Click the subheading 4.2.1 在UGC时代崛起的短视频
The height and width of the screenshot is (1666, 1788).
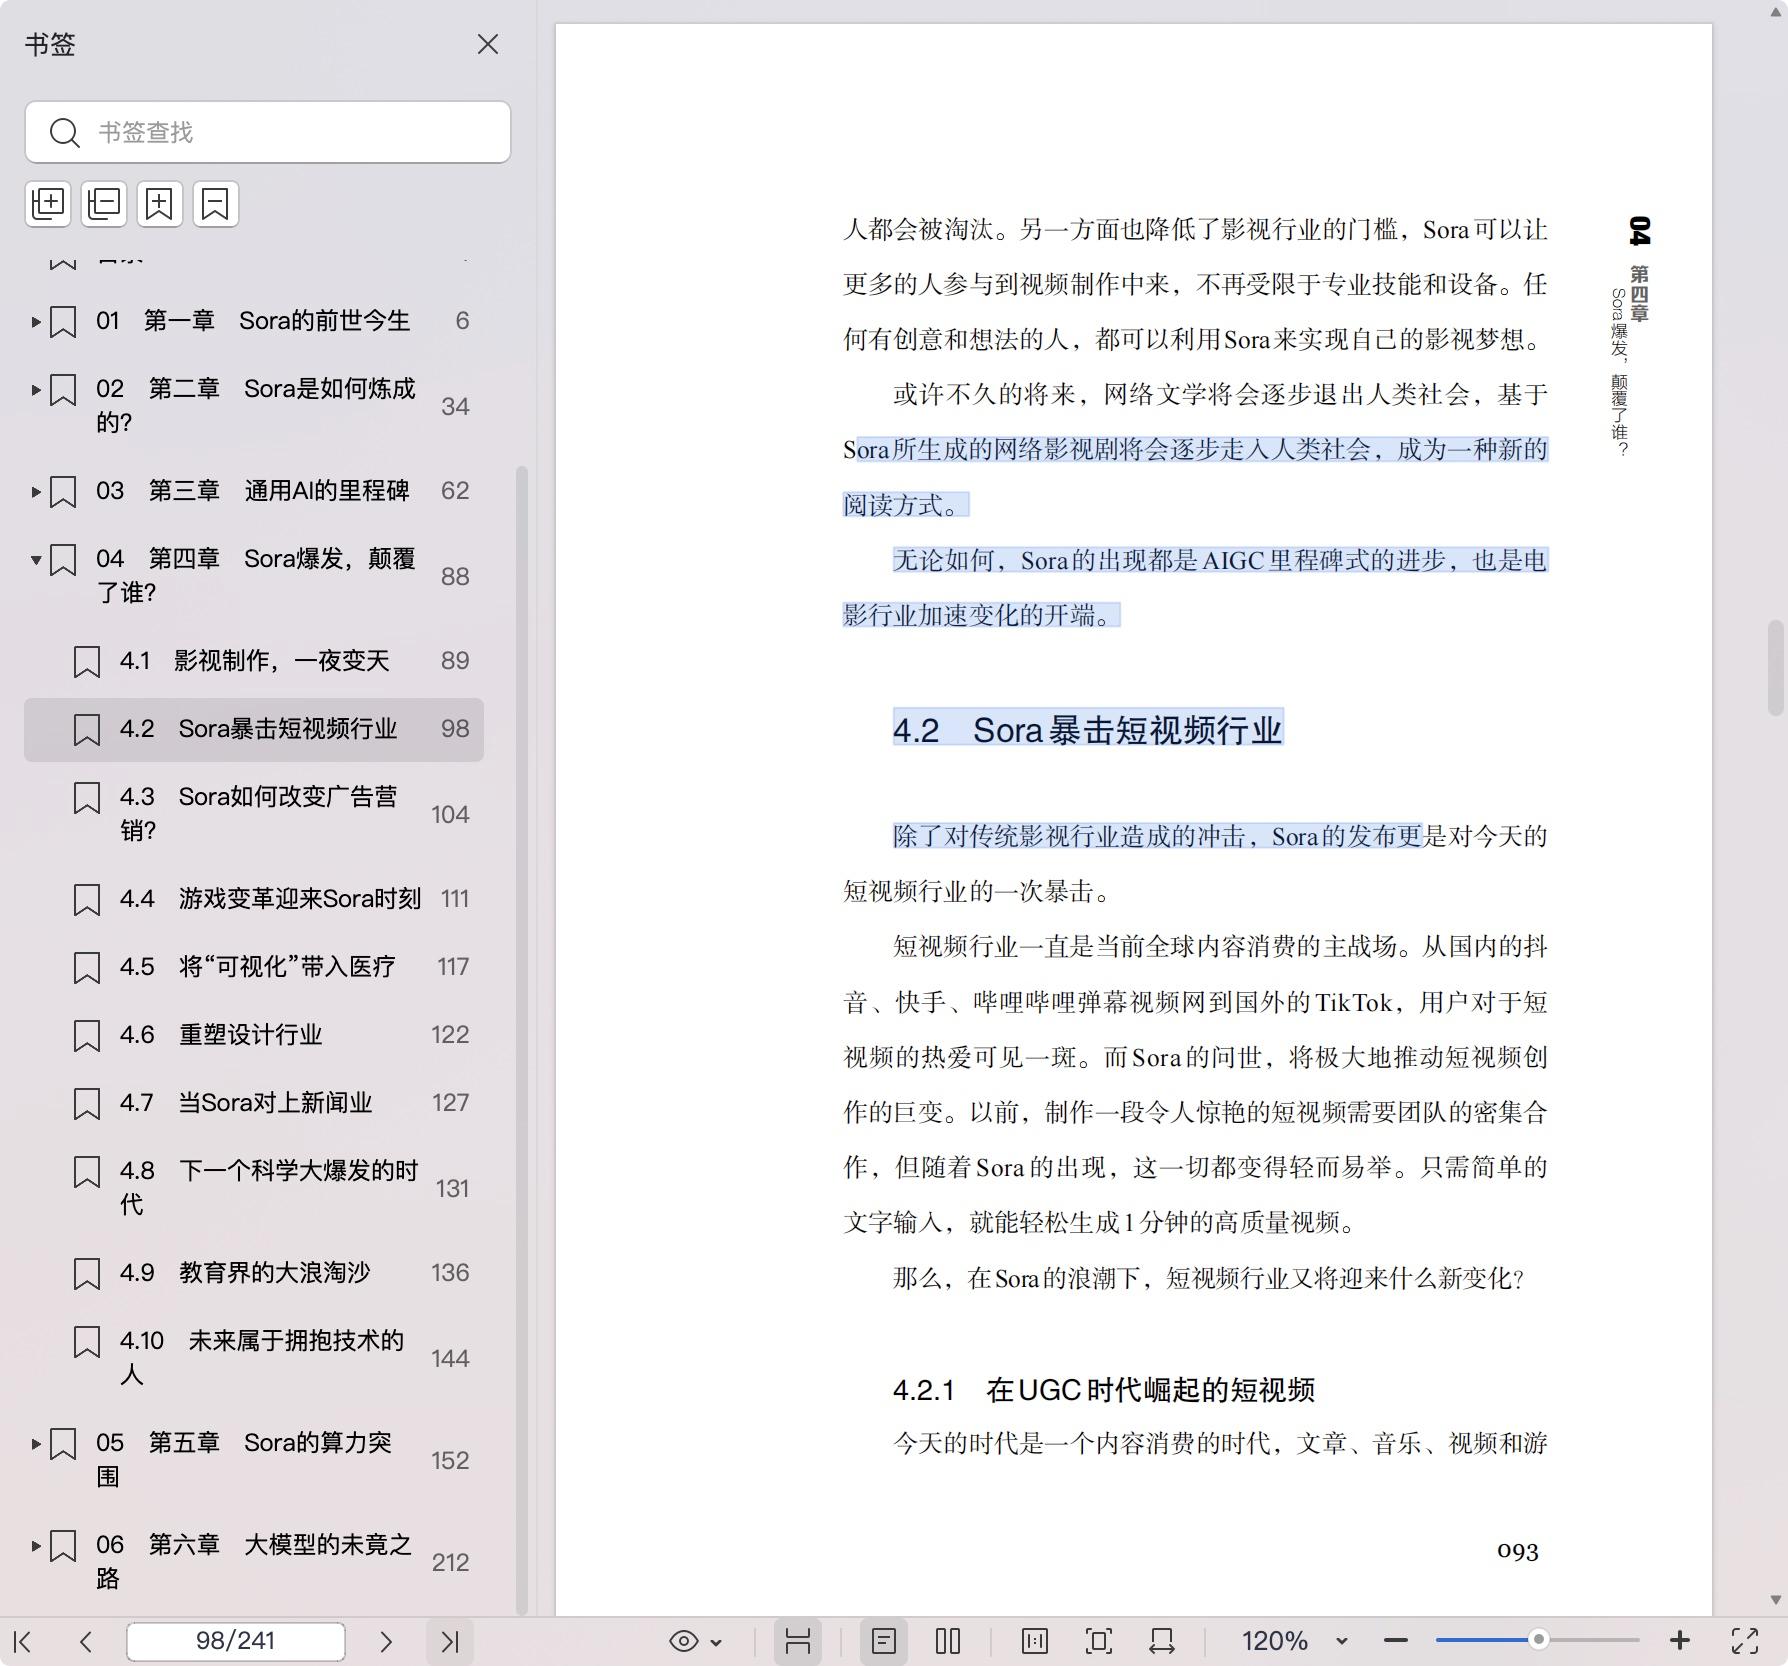point(1104,1389)
